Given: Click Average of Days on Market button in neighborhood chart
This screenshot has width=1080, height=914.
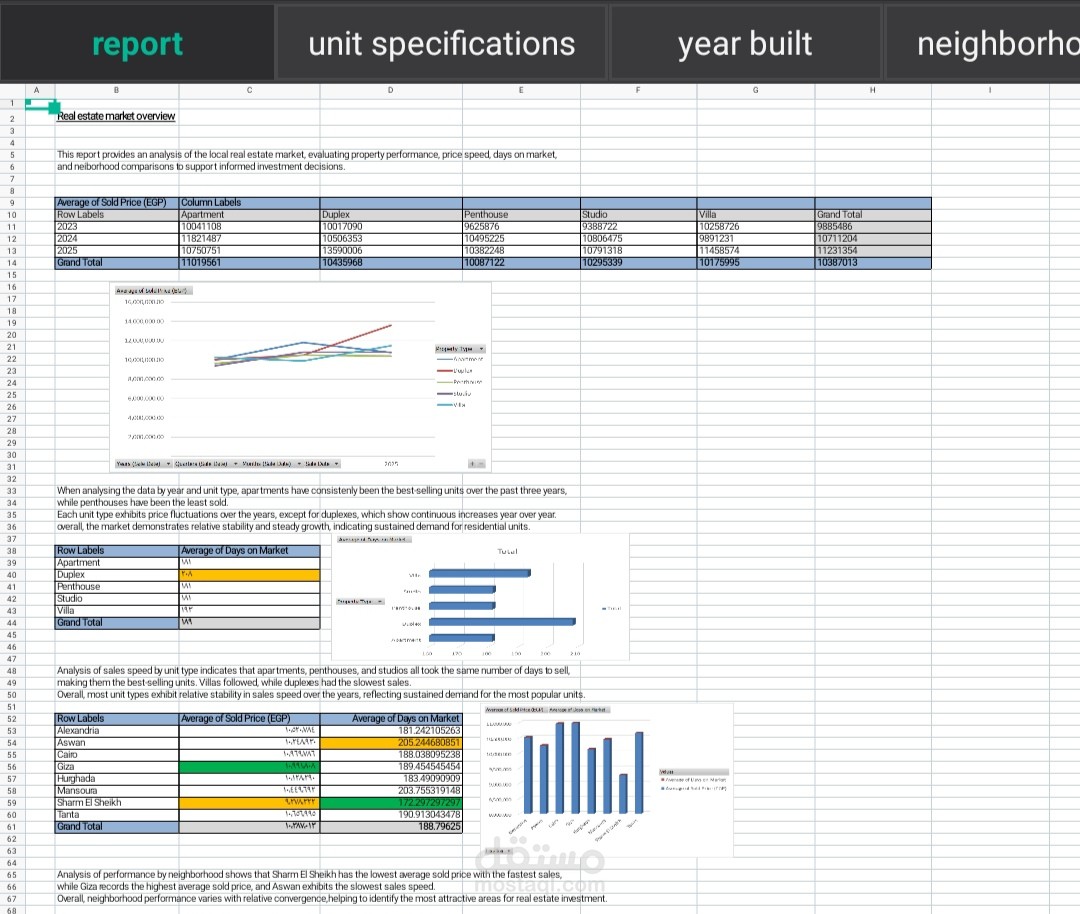Looking at the screenshot, I should [x=579, y=709].
